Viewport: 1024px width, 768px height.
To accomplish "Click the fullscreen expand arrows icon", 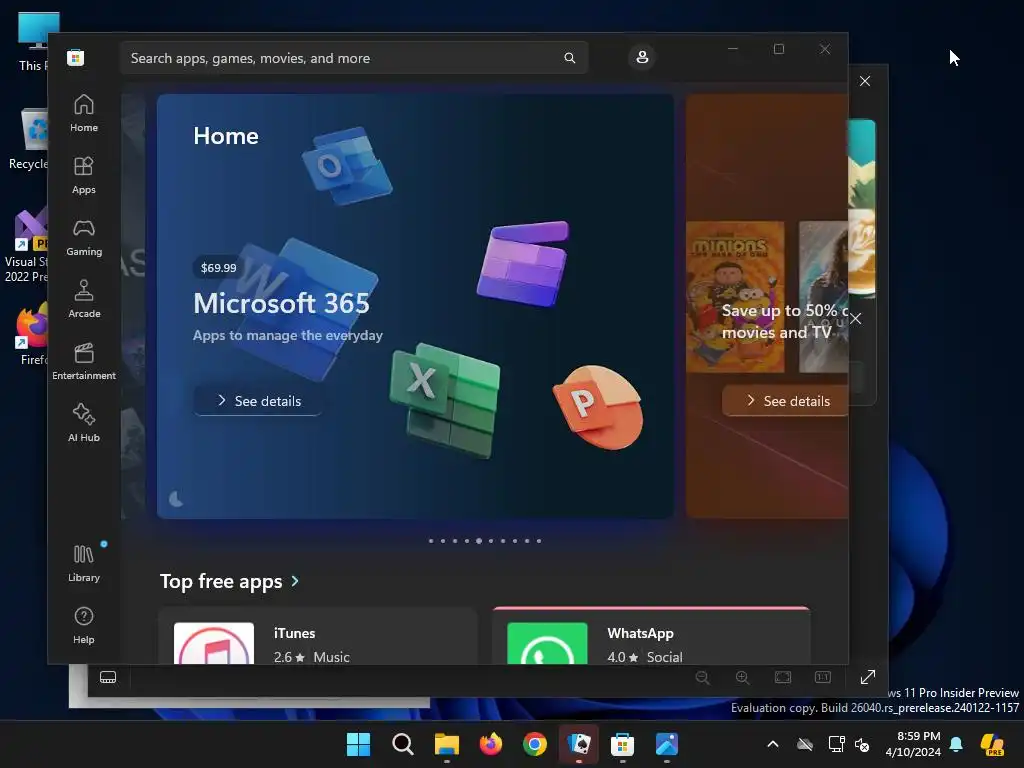I will (867, 677).
